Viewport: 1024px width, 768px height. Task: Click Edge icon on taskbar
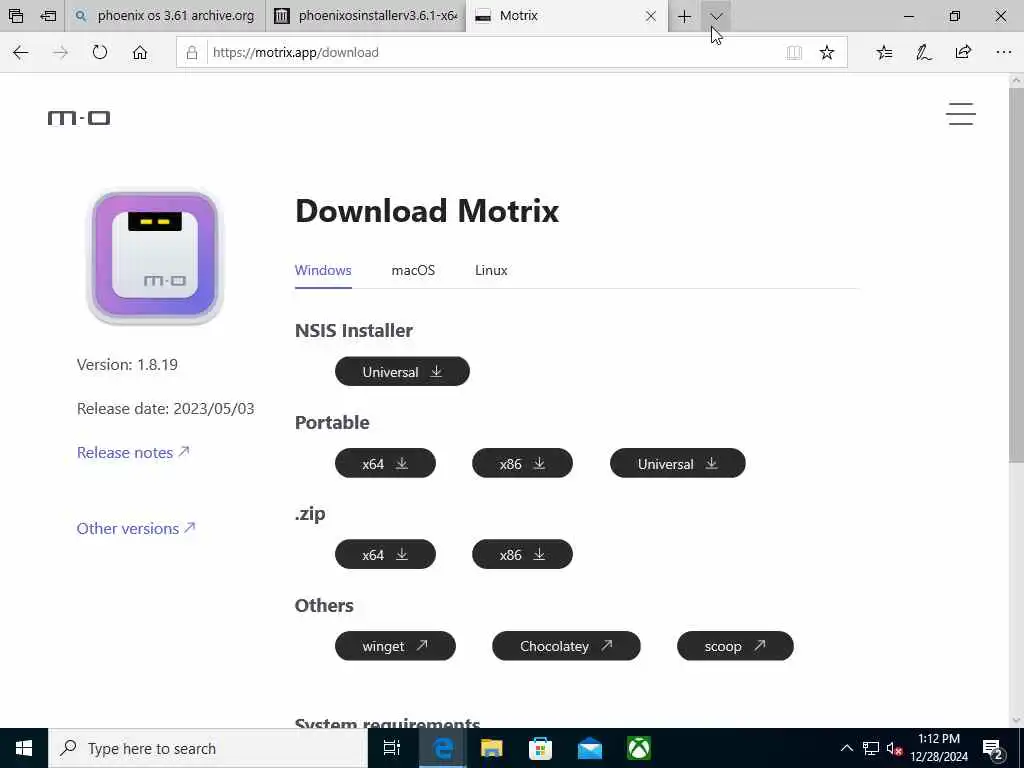point(442,748)
